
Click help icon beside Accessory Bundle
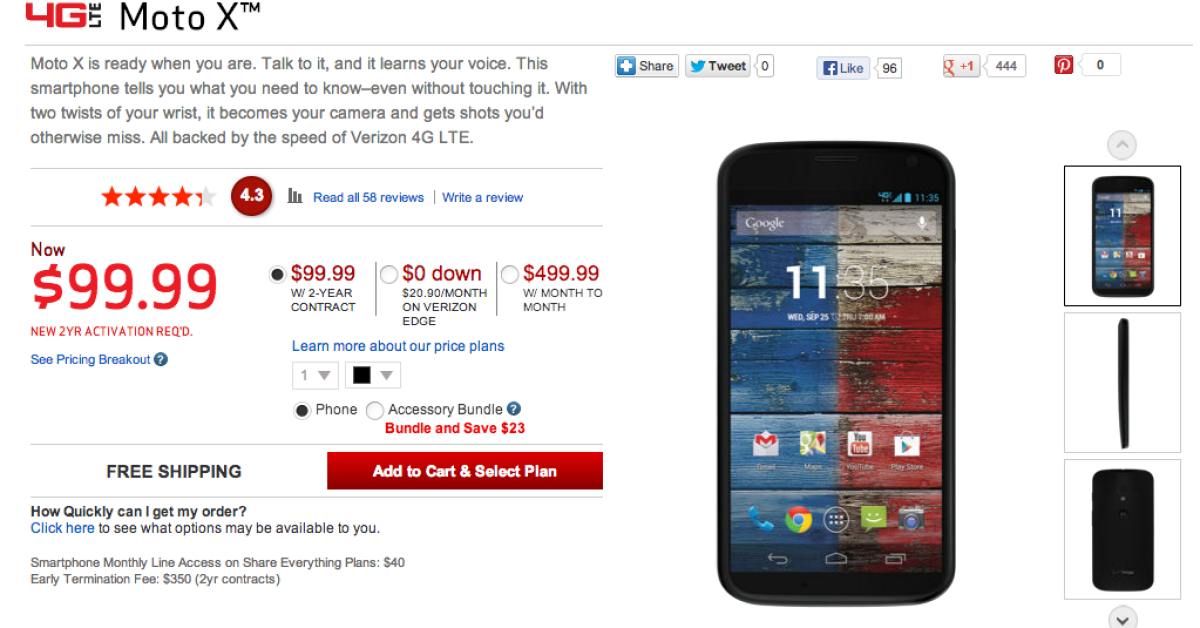pos(514,409)
